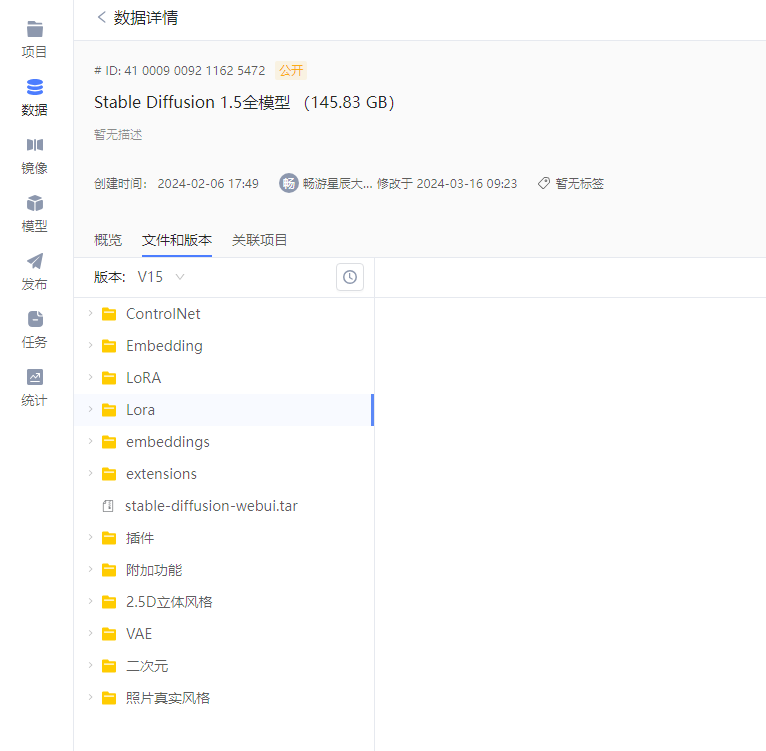Click the 插件 folder icon
Screen dimensions: 766x751
coord(109,538)
